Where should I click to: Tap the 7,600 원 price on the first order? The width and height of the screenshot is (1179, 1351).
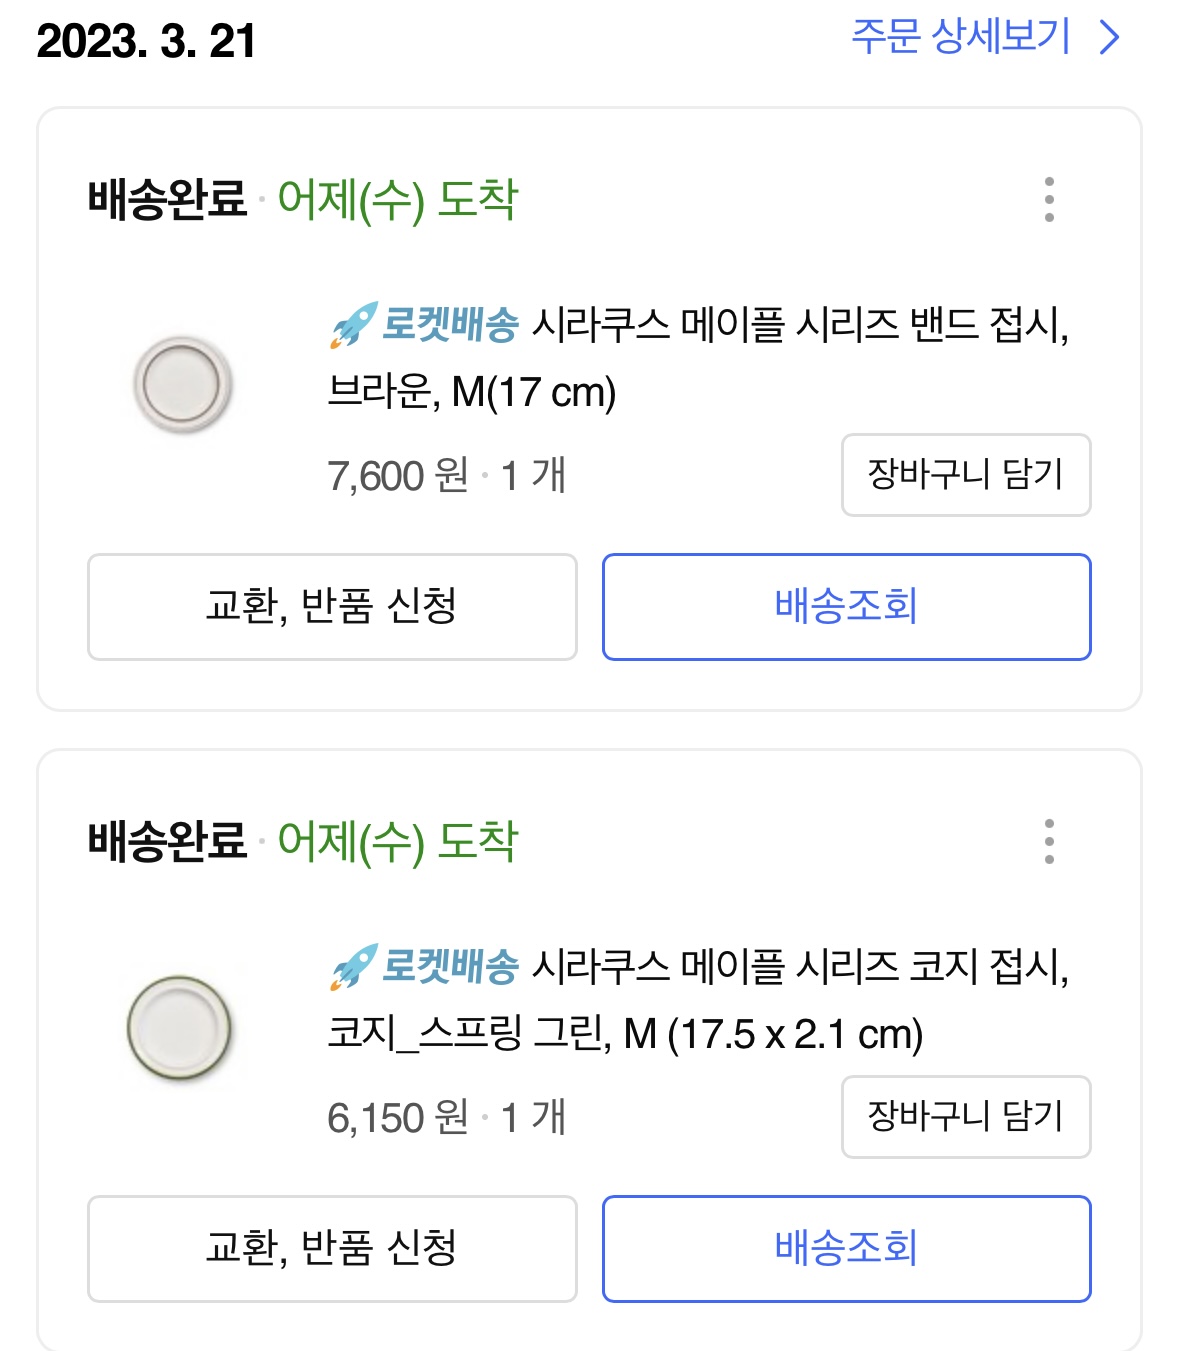398,476
